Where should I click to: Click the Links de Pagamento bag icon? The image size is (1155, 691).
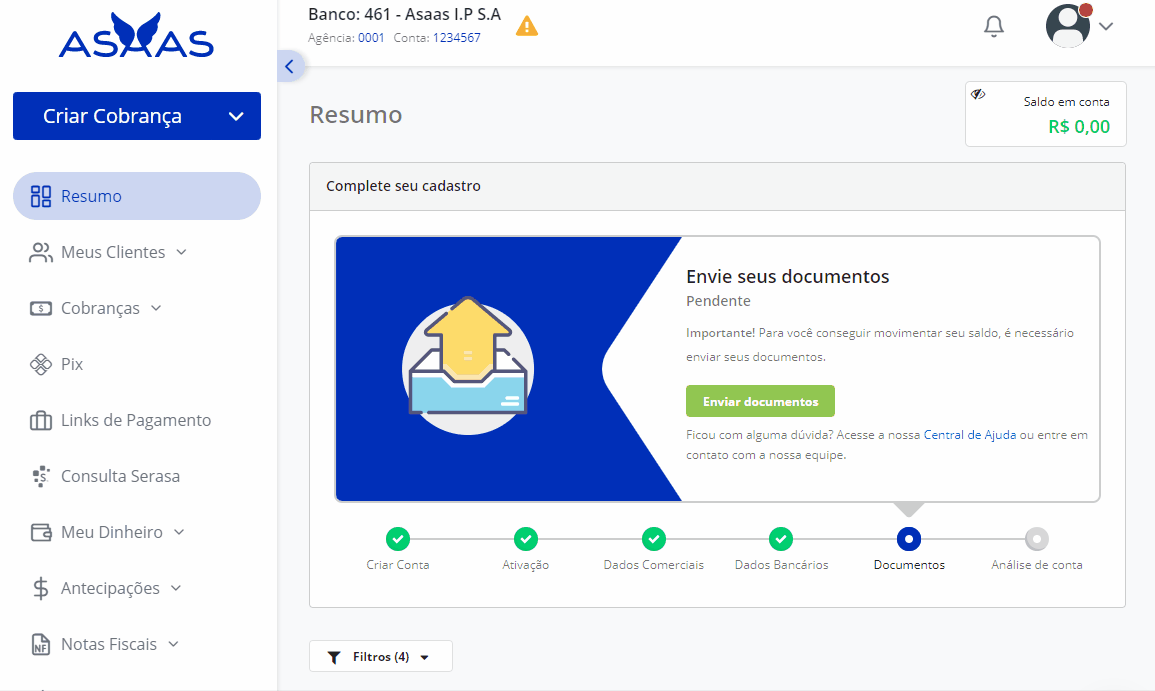pyautogui.click(x=41, y=420)
